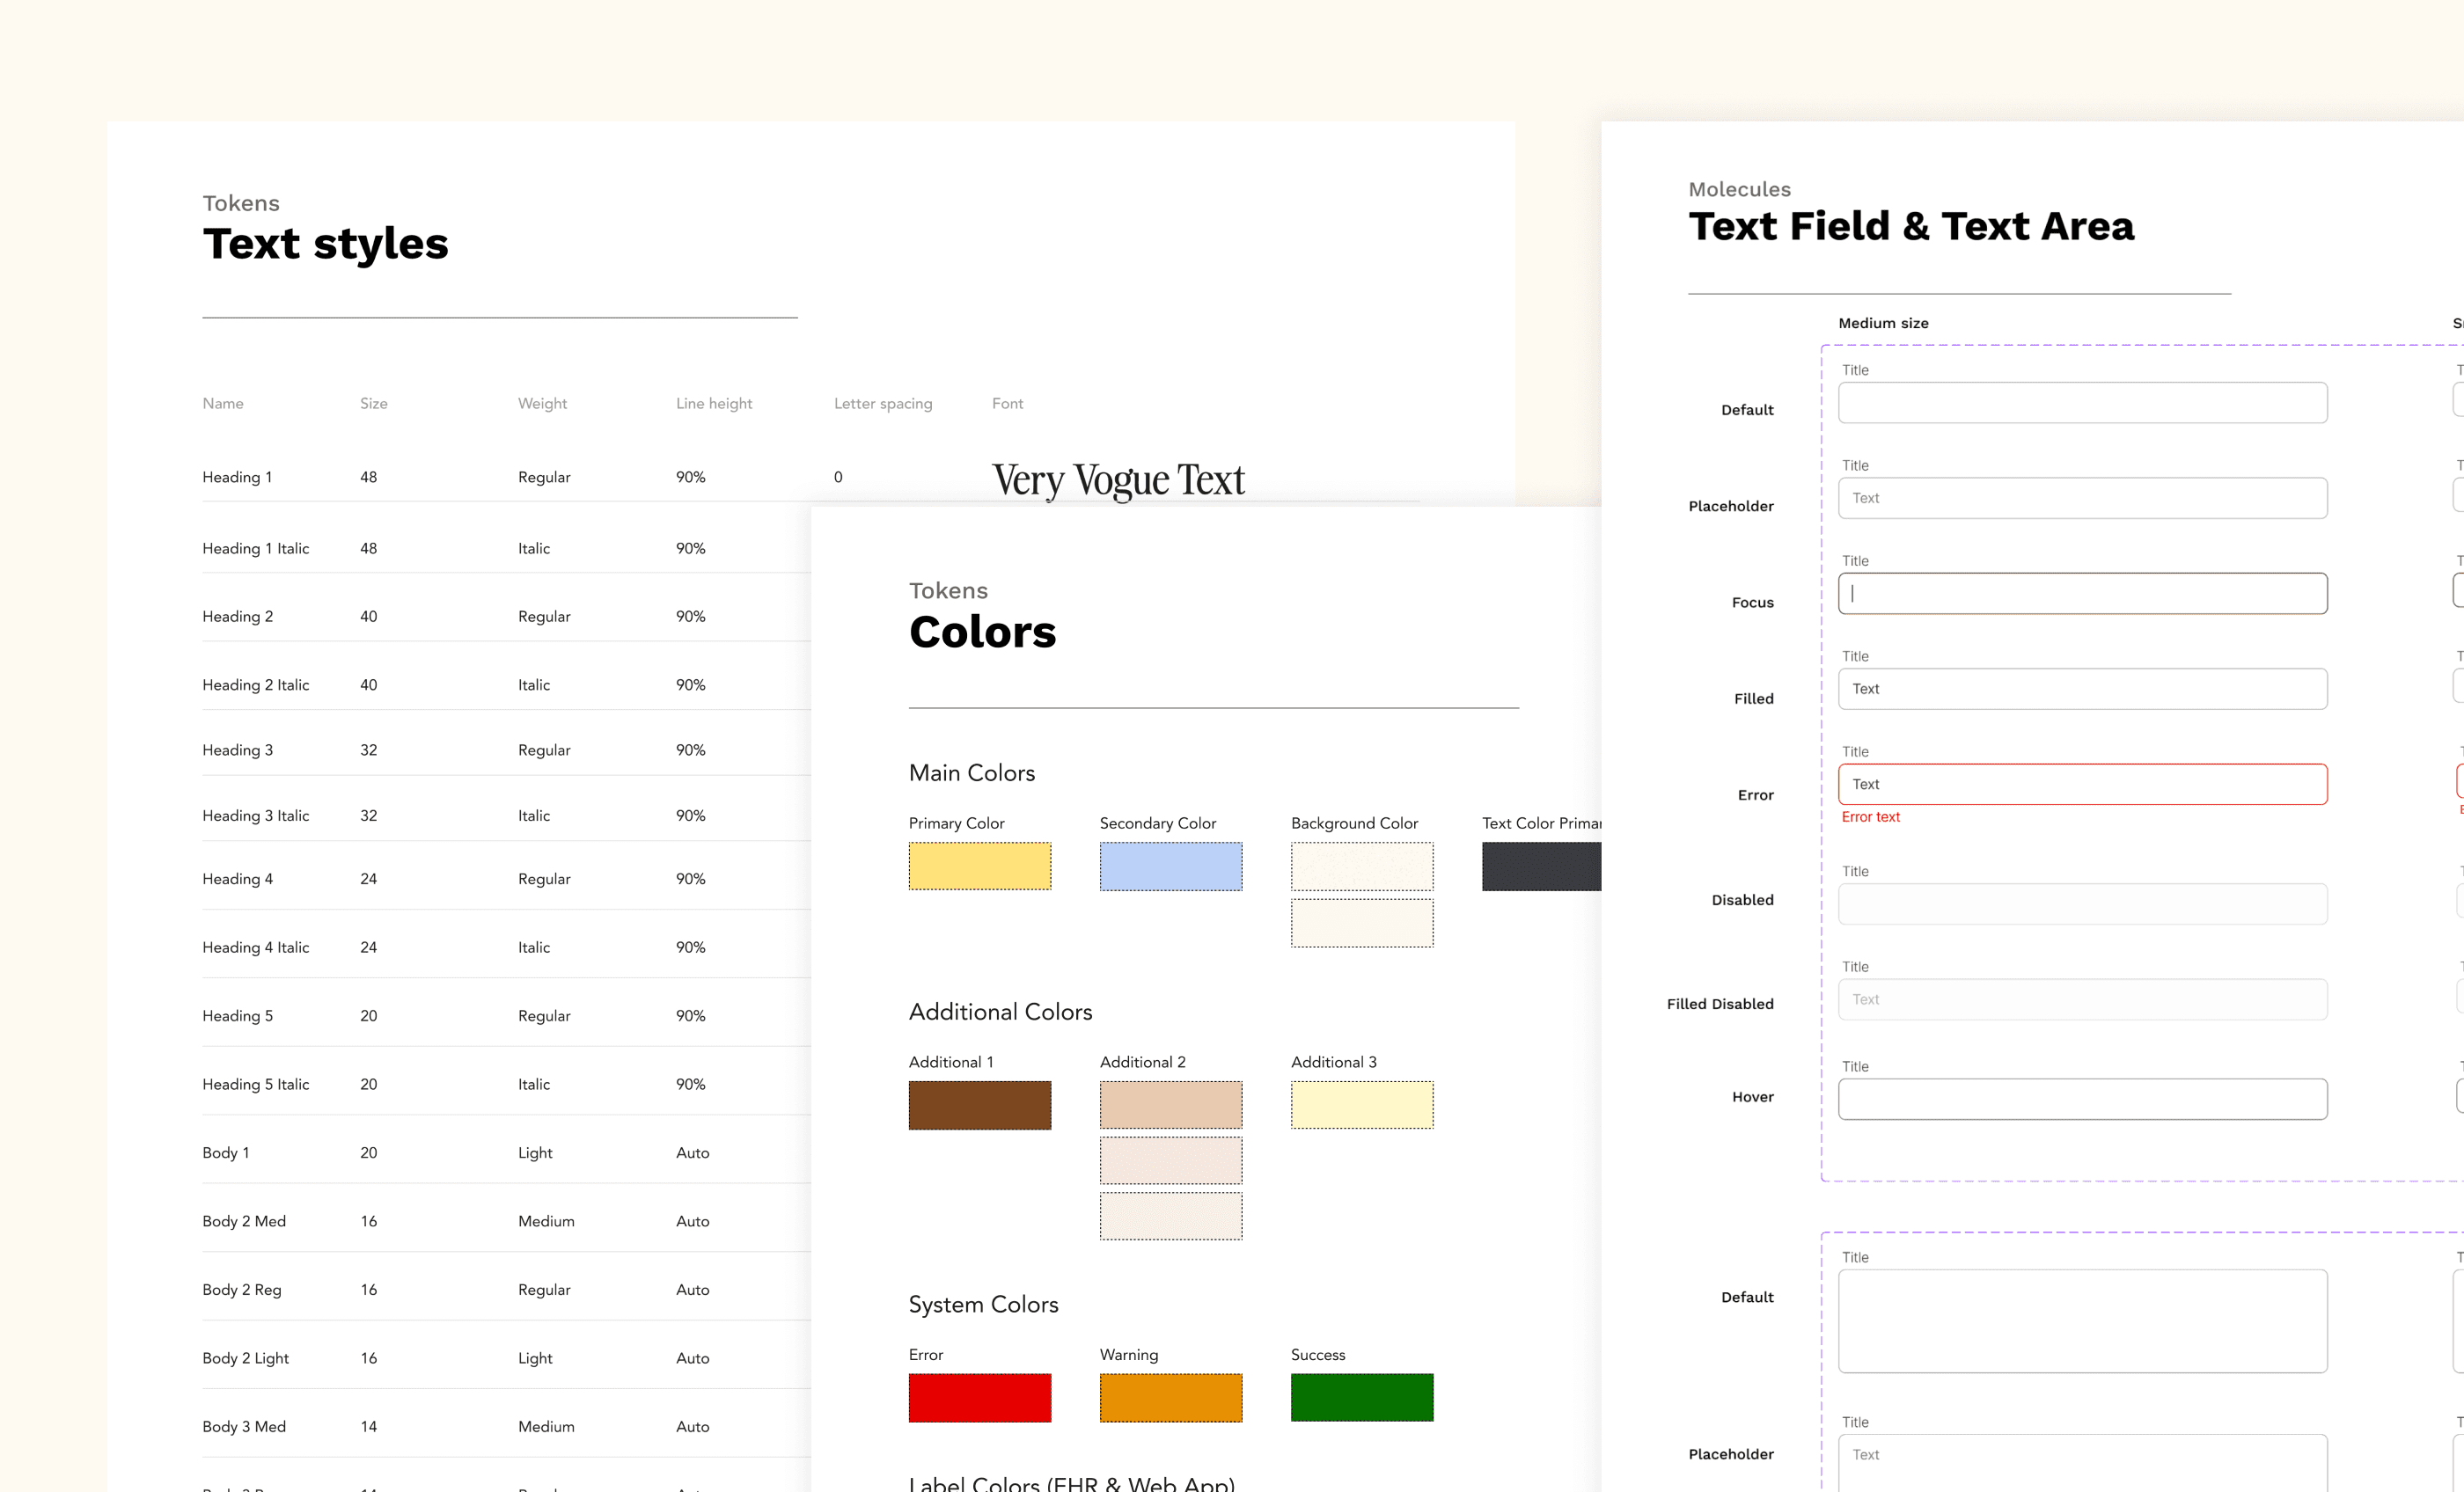Image resolution: width=2464 pixels, height=1492 pixels.
Task: Click the Placeholder state text field
Action: click(x=2082, y=498)
